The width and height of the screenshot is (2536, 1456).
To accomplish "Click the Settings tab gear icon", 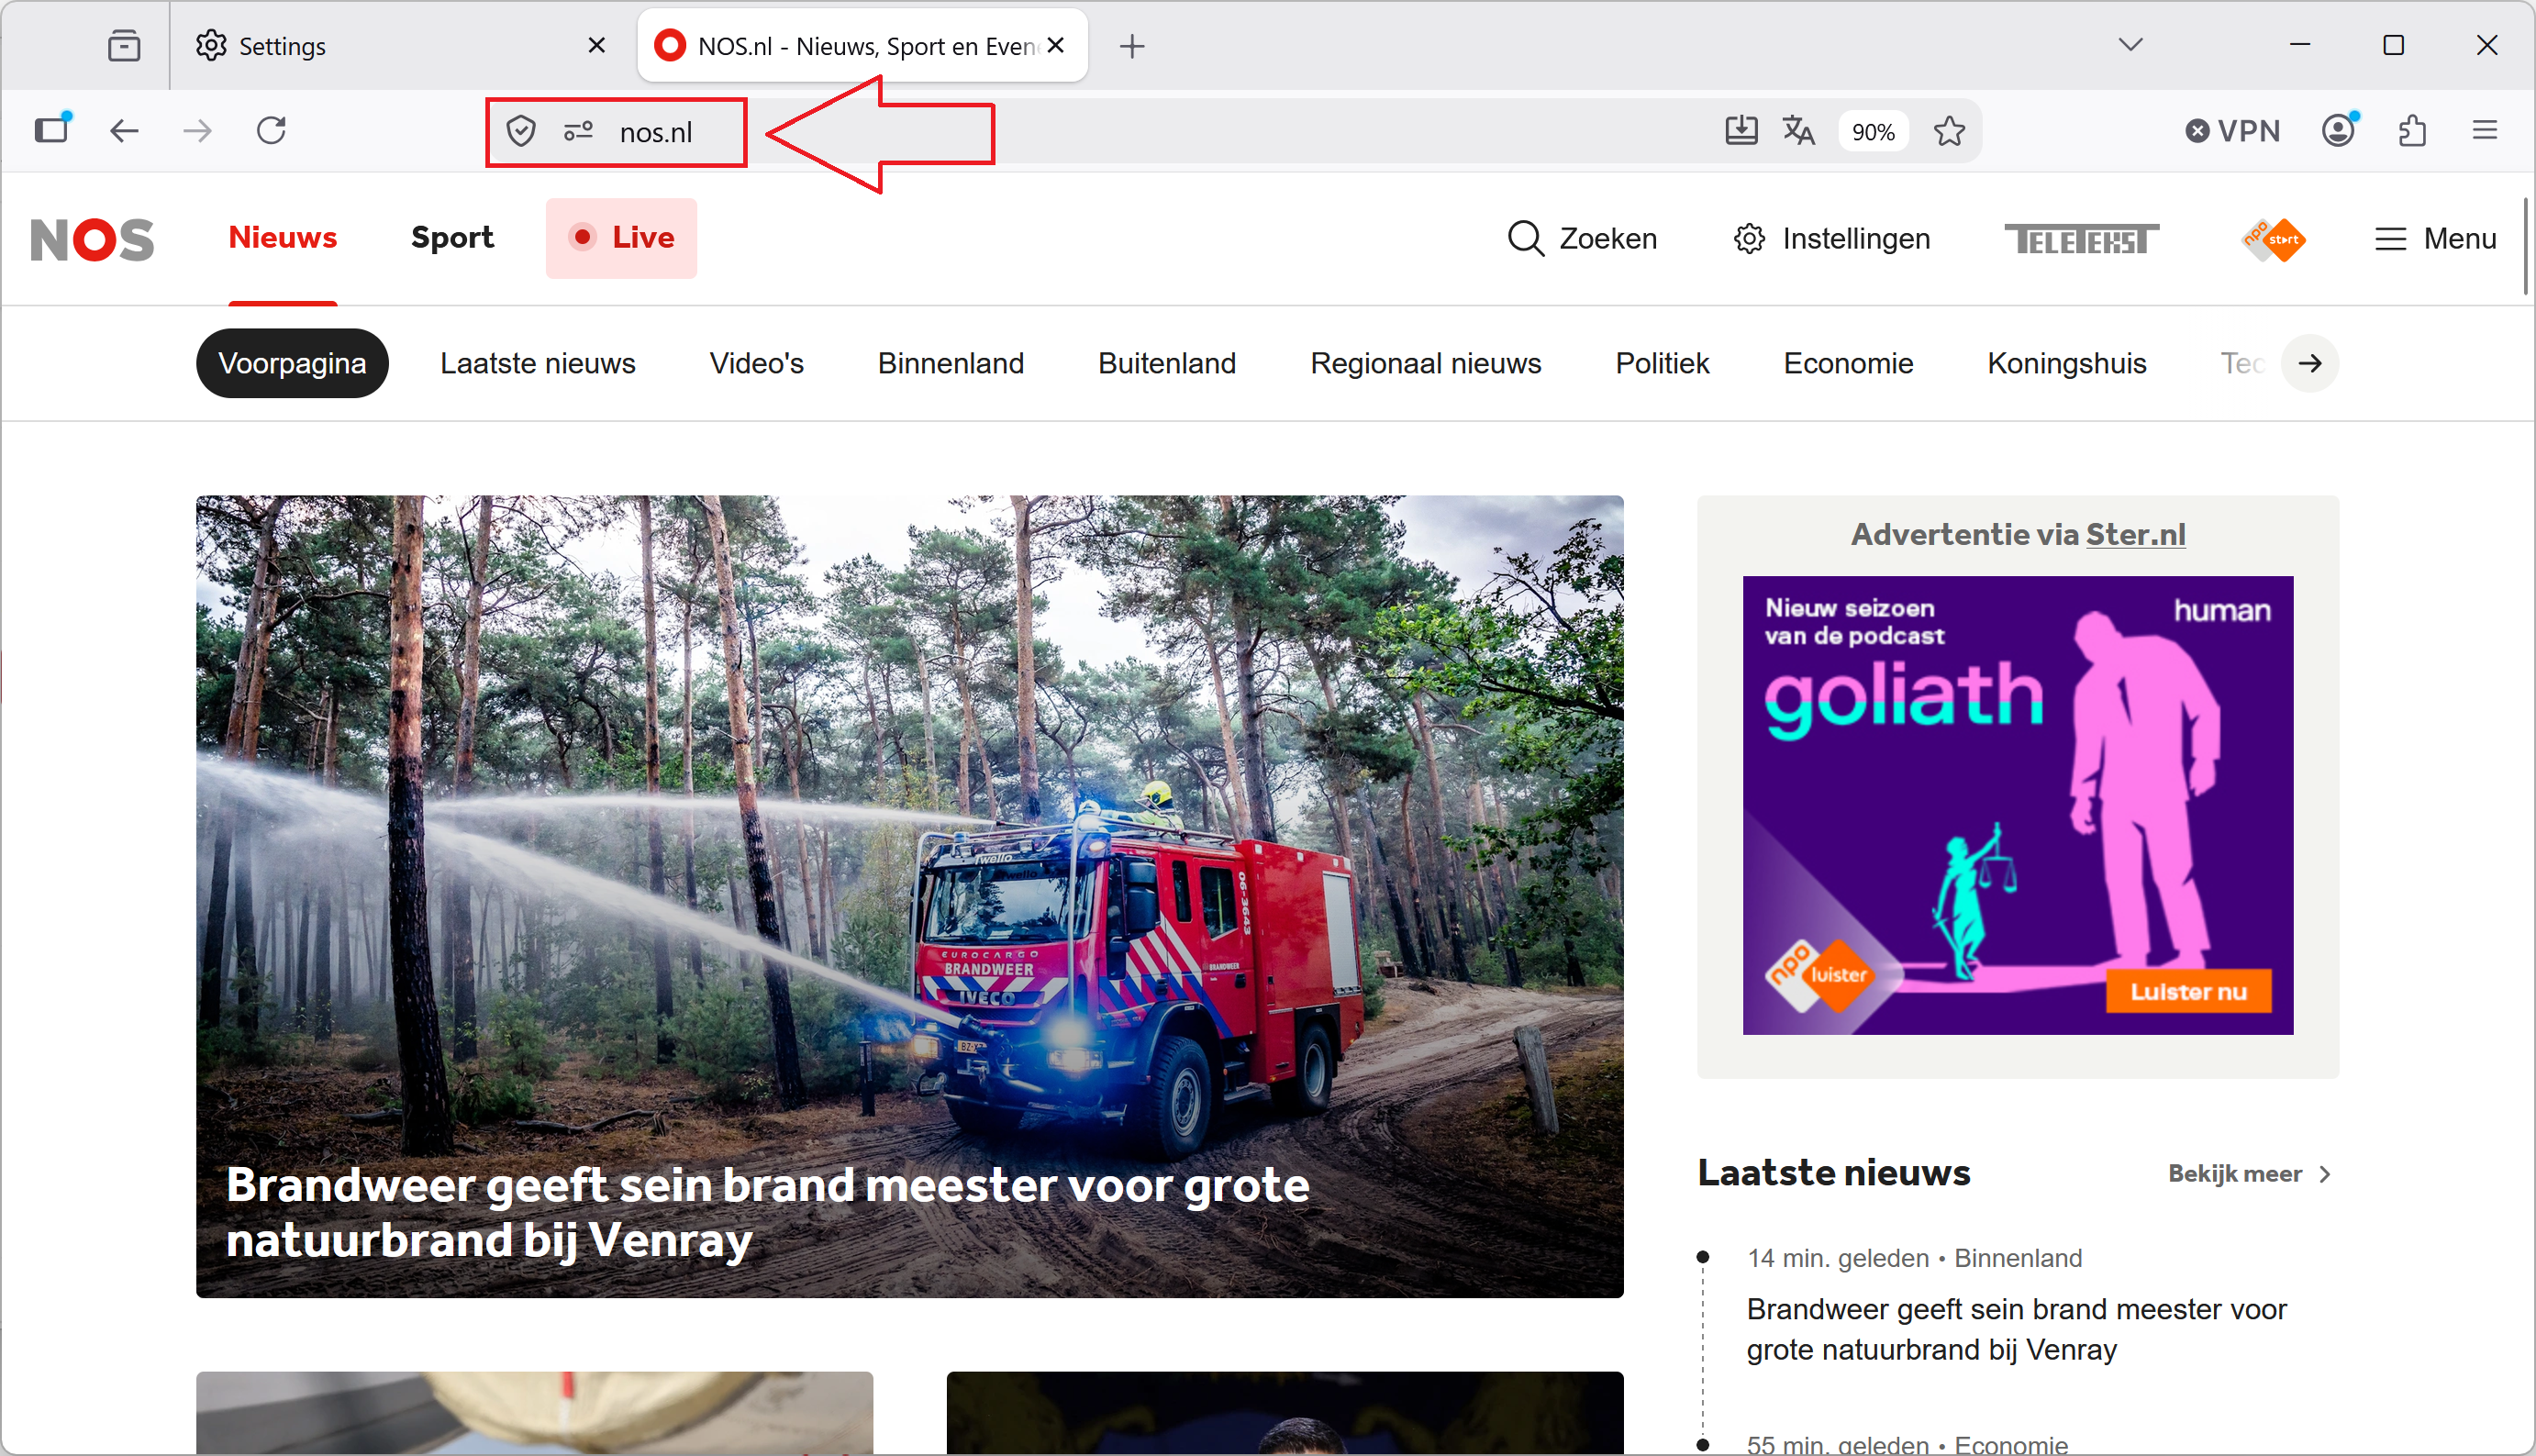I will (x=210, y=46).
